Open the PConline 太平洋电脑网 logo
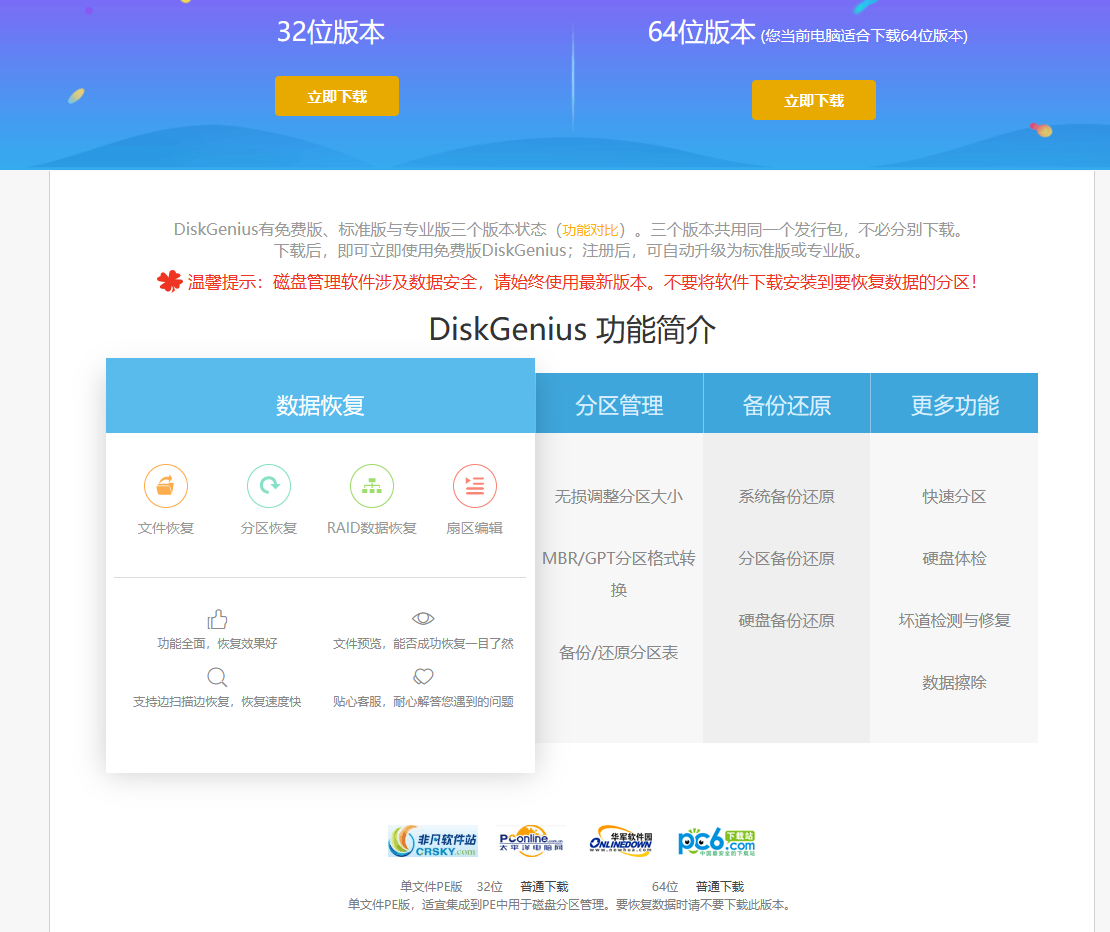1110x932 pixels. (x=532, y=841)
